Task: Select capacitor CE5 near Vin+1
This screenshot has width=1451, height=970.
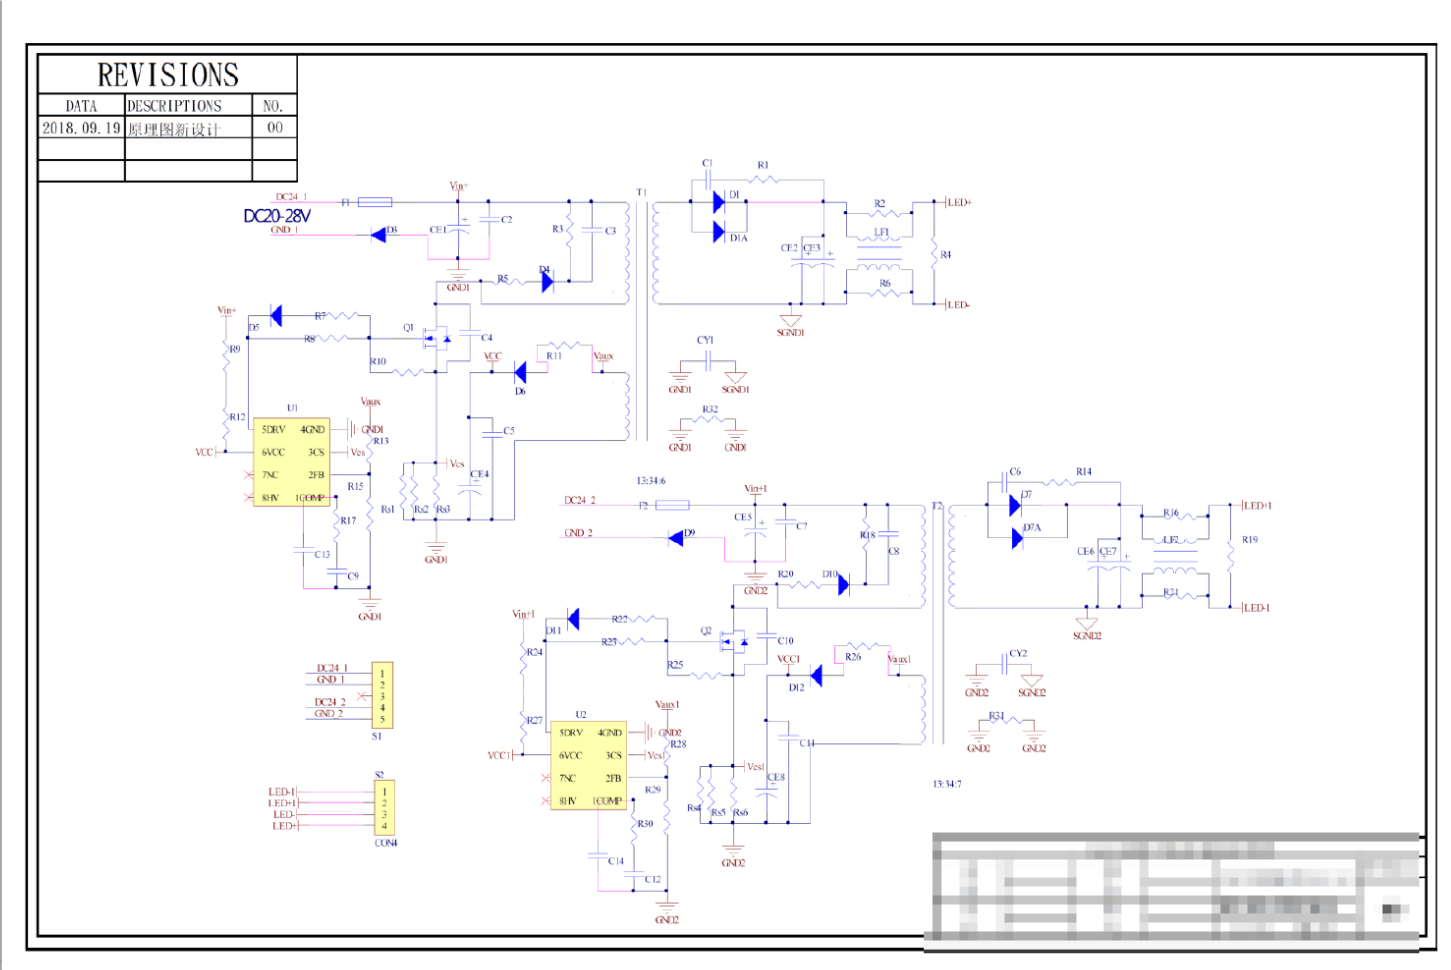Action: 756,531
